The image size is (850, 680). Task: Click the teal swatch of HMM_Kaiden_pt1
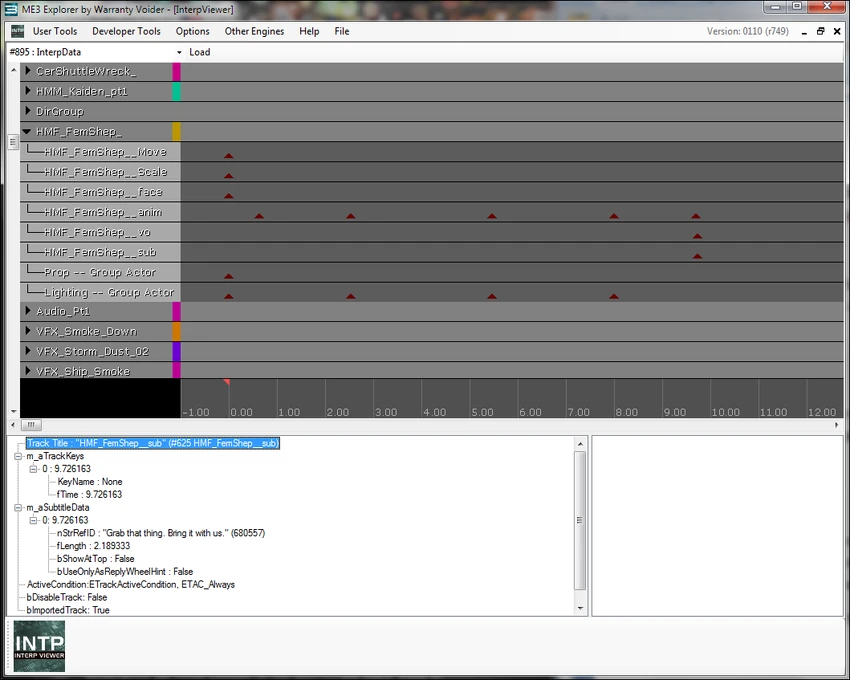(x=176, y=91)
